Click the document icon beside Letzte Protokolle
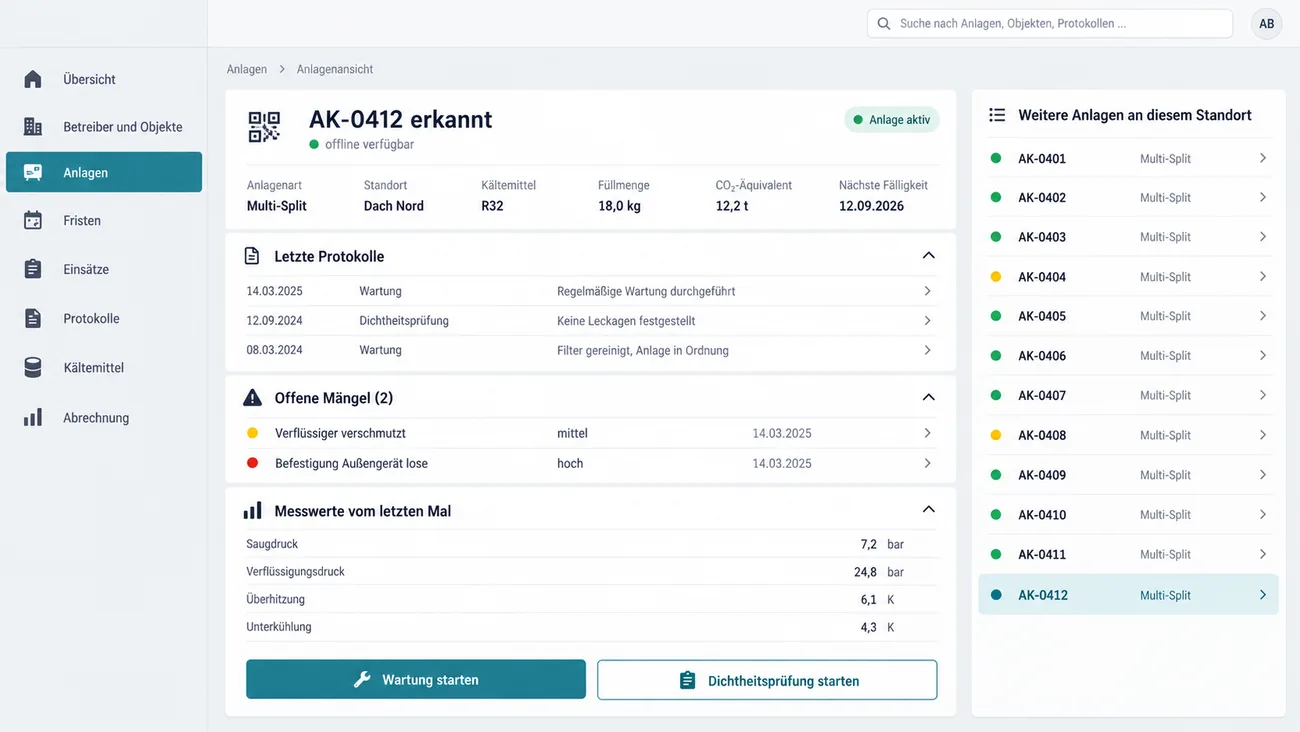Image resolution: width=1300 pixels, height=732 pixels. click(x=253, y=256)
